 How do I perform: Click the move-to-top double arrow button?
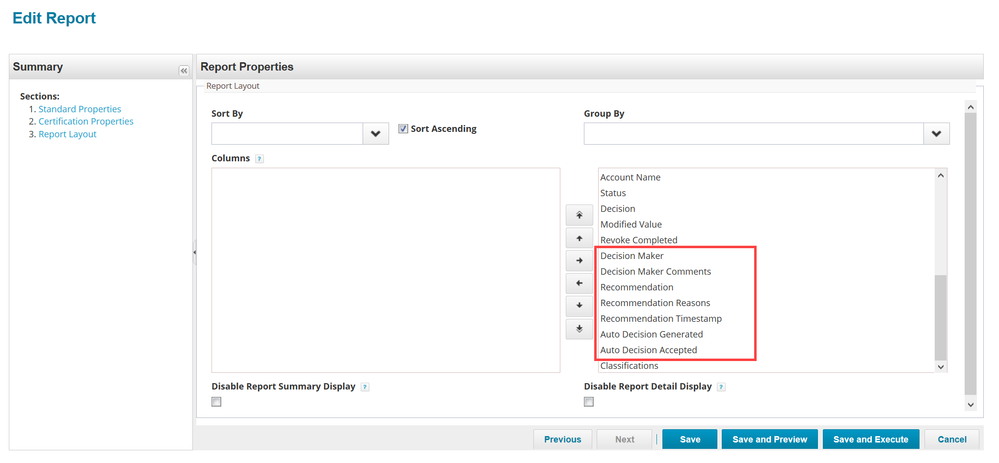pos(579,216)
